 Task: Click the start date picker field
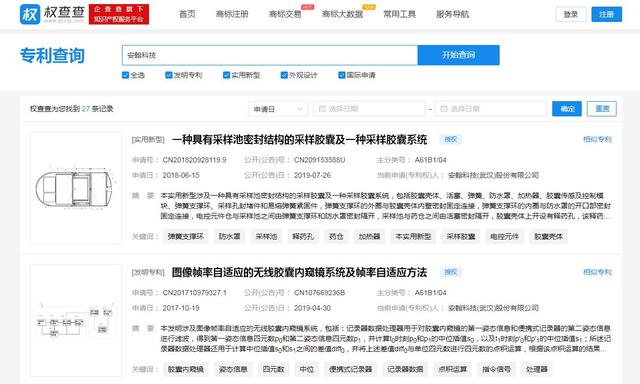(369, 109)
